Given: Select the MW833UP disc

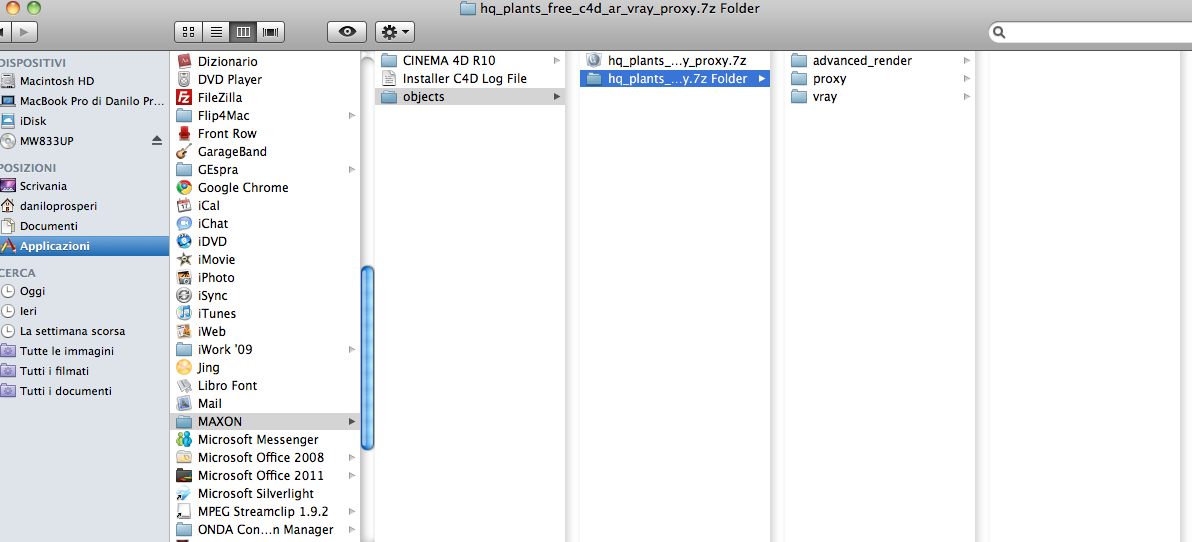Looking at the screenshot, I should pos(46,141).
